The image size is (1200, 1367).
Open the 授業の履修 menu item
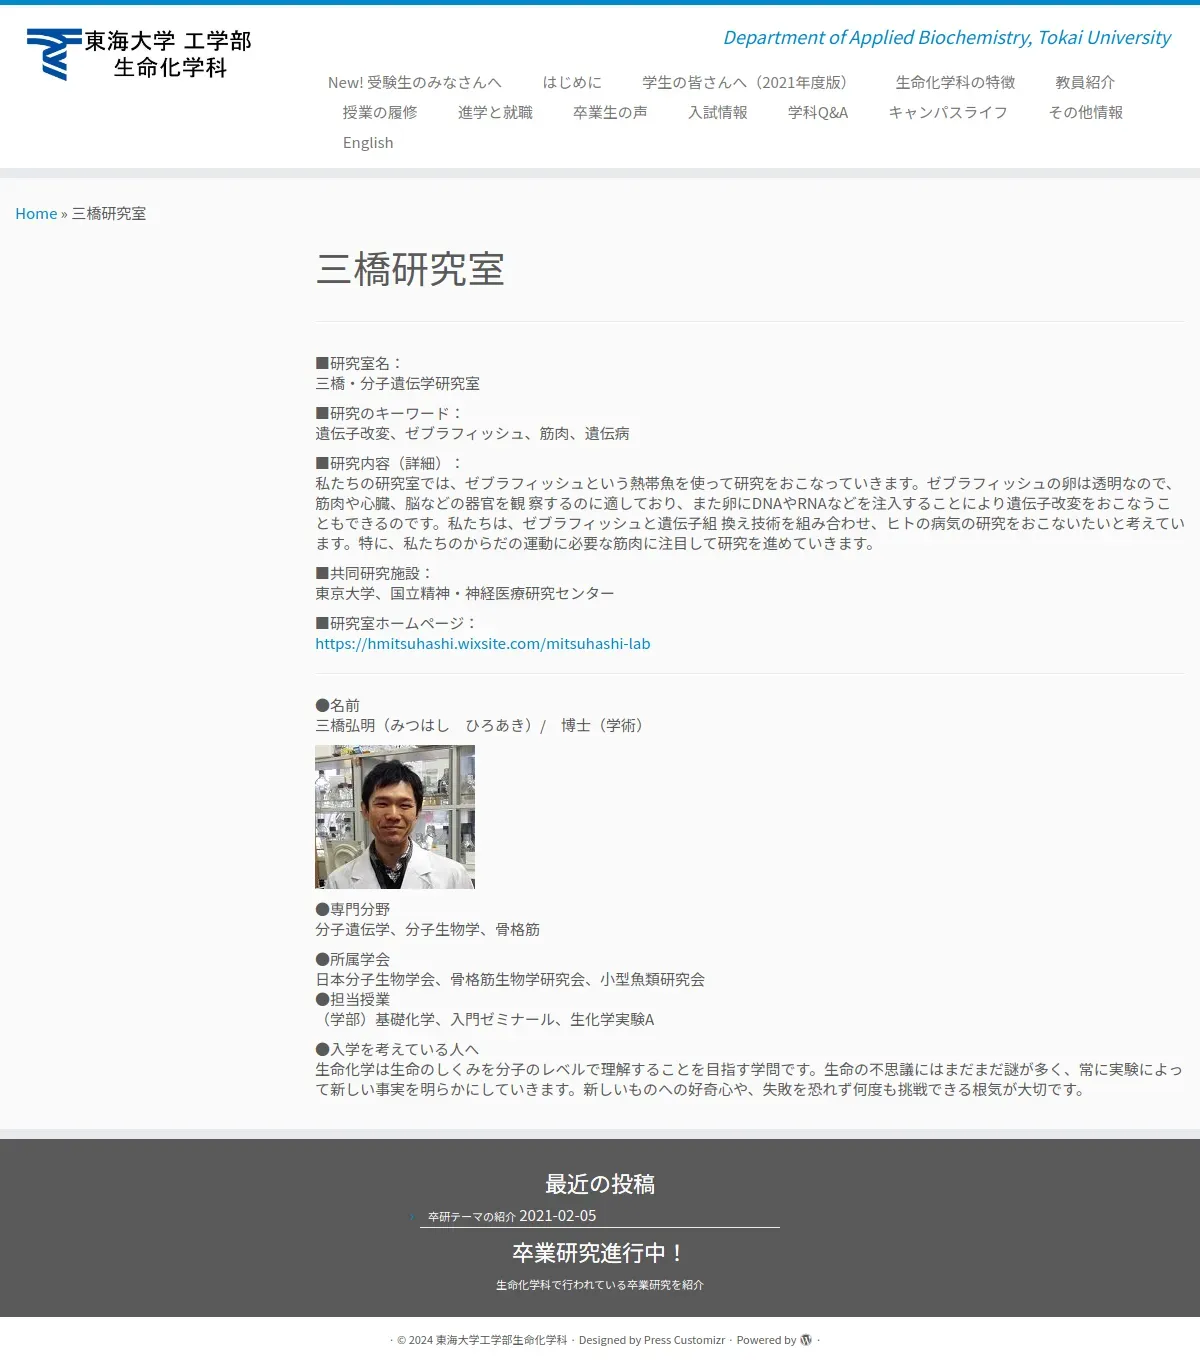[380, 113]
